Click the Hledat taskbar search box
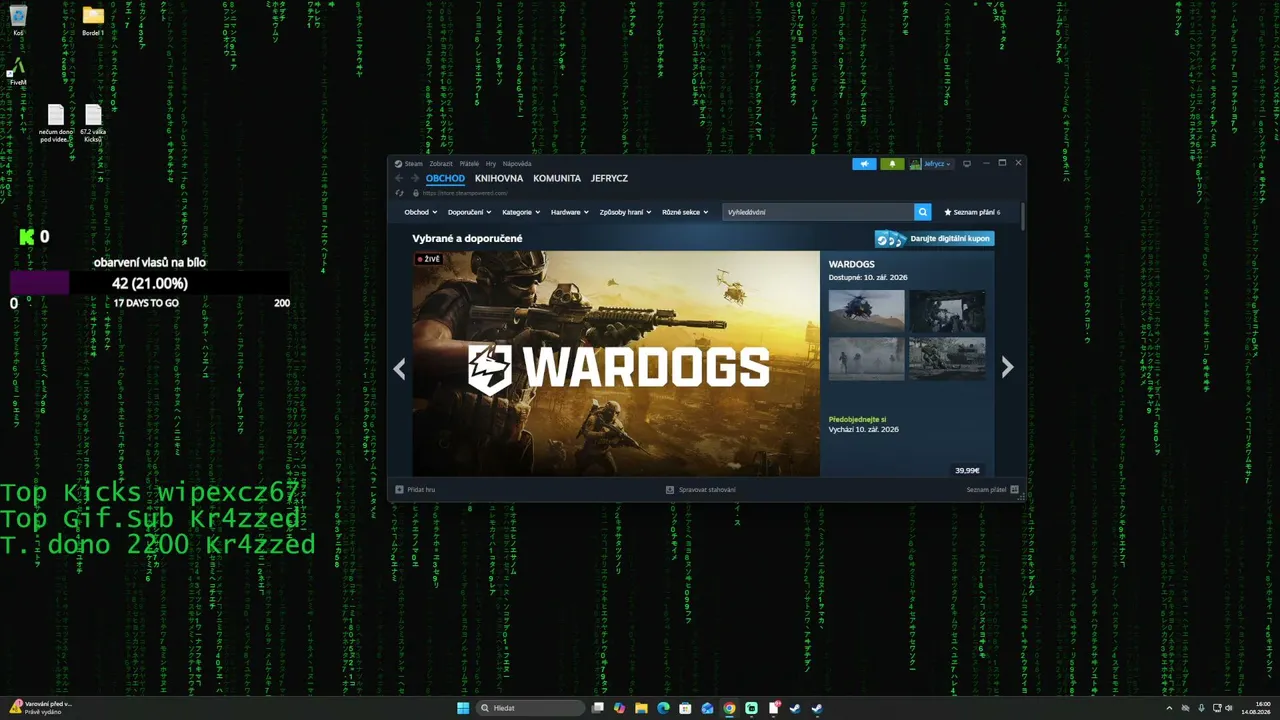This screenshot has width=1280, height=720. [x=529, y=708]
